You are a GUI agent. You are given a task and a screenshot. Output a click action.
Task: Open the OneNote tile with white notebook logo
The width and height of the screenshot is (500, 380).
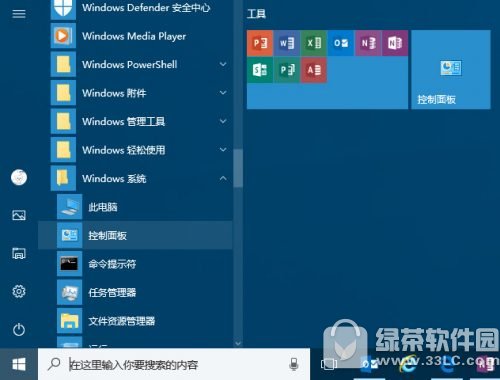(x=395, y=43)
